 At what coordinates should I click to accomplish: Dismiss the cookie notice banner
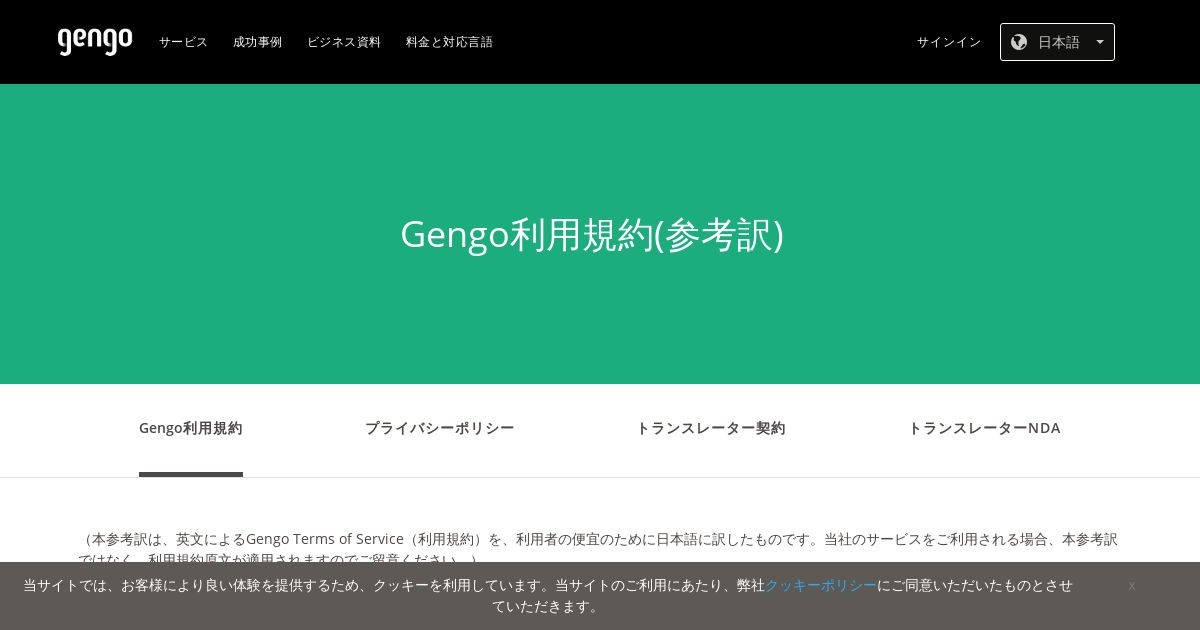(1132, 586)
